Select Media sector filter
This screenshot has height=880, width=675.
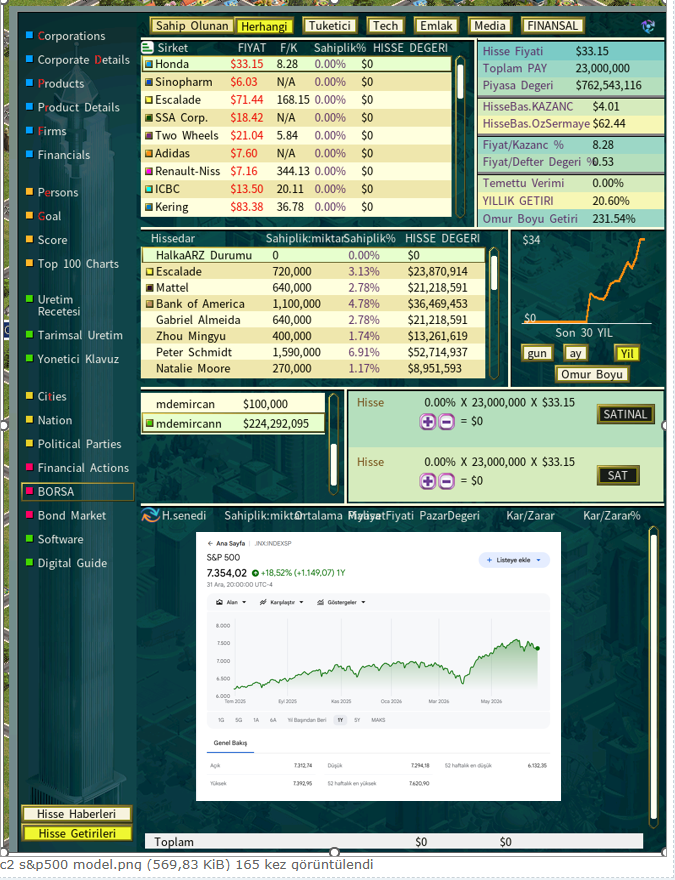click(x=490, y=26)
